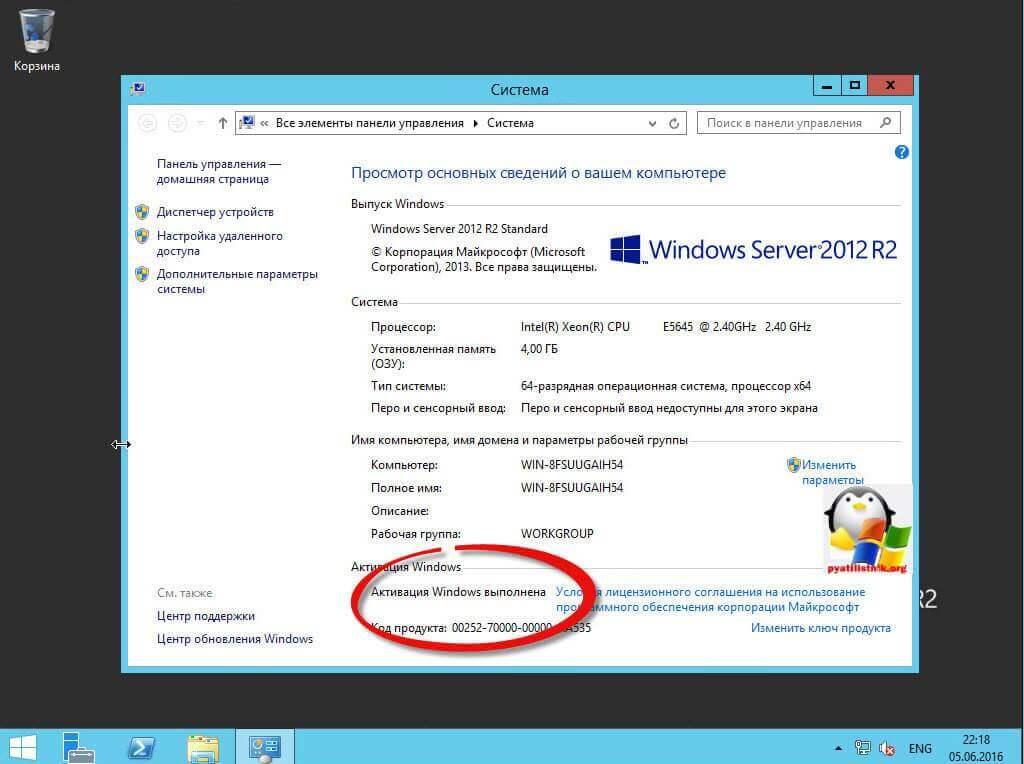1024x764 pixels.
Task: Select the workgroup value 'WORKGROUP'
Action: tap(557, 533)
